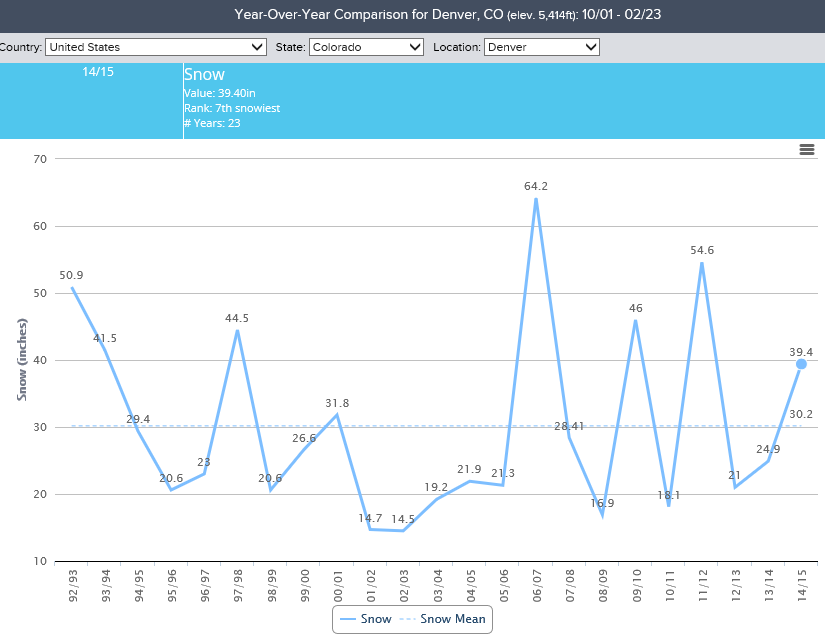Click the Snow summary panel title
This screenshot has width=825, height=638.
pos(205,75)
